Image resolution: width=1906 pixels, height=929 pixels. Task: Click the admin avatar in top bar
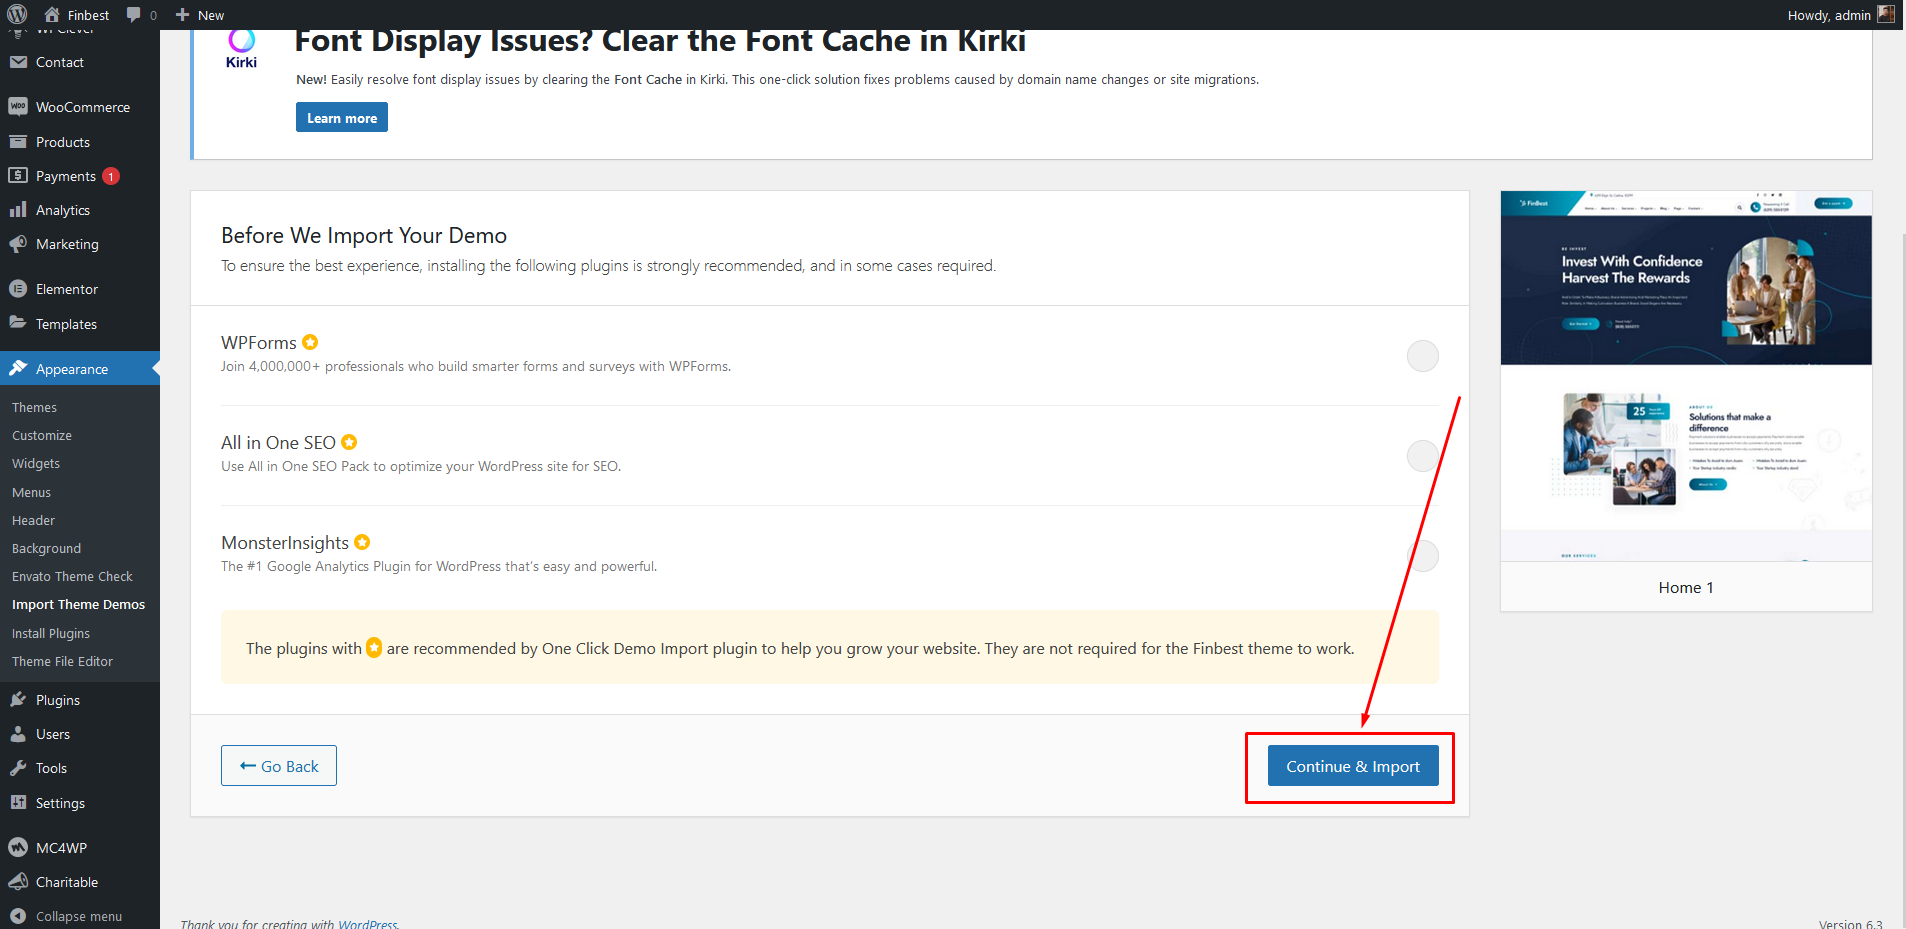[1885, 14]
